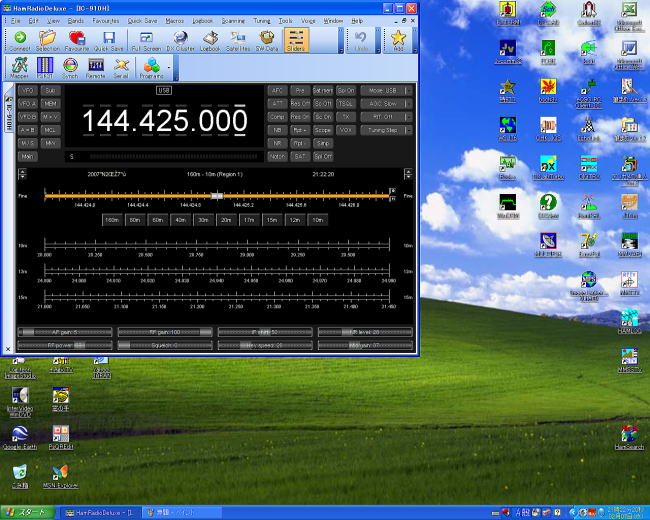Open the Mode: USB dropdown
Screen dimensions: 650x520
[386, 90]
